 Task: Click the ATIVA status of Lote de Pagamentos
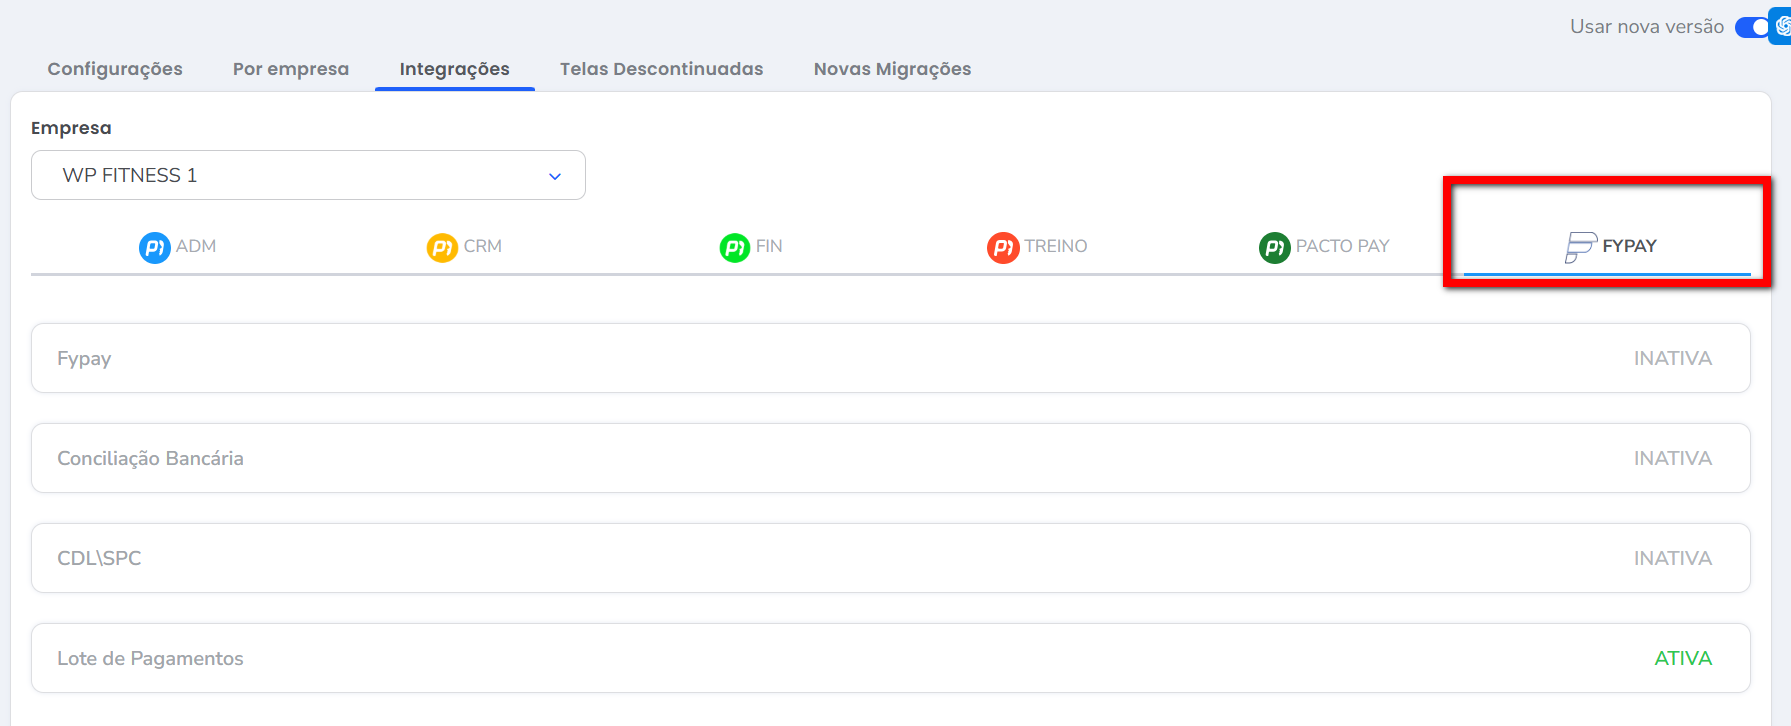point(1683,658)
